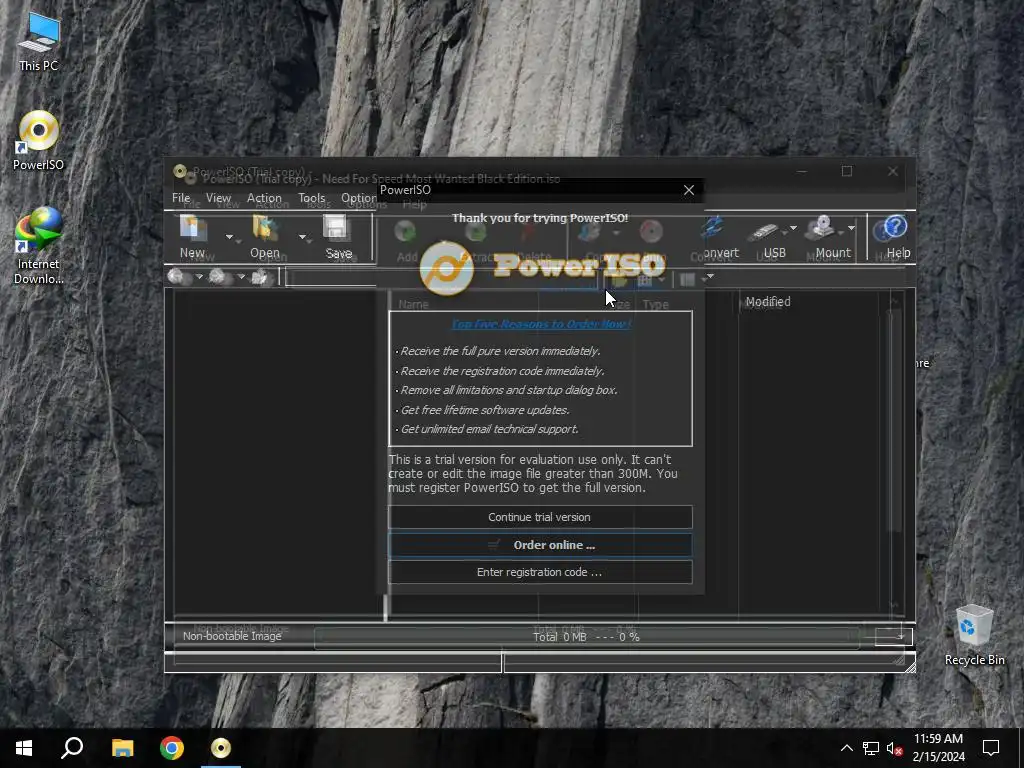The image size is (1024, 768).
Task: Select the Internet Download Manager desktop shortcut
Action: pyautogui.click(x=38, y=246)
